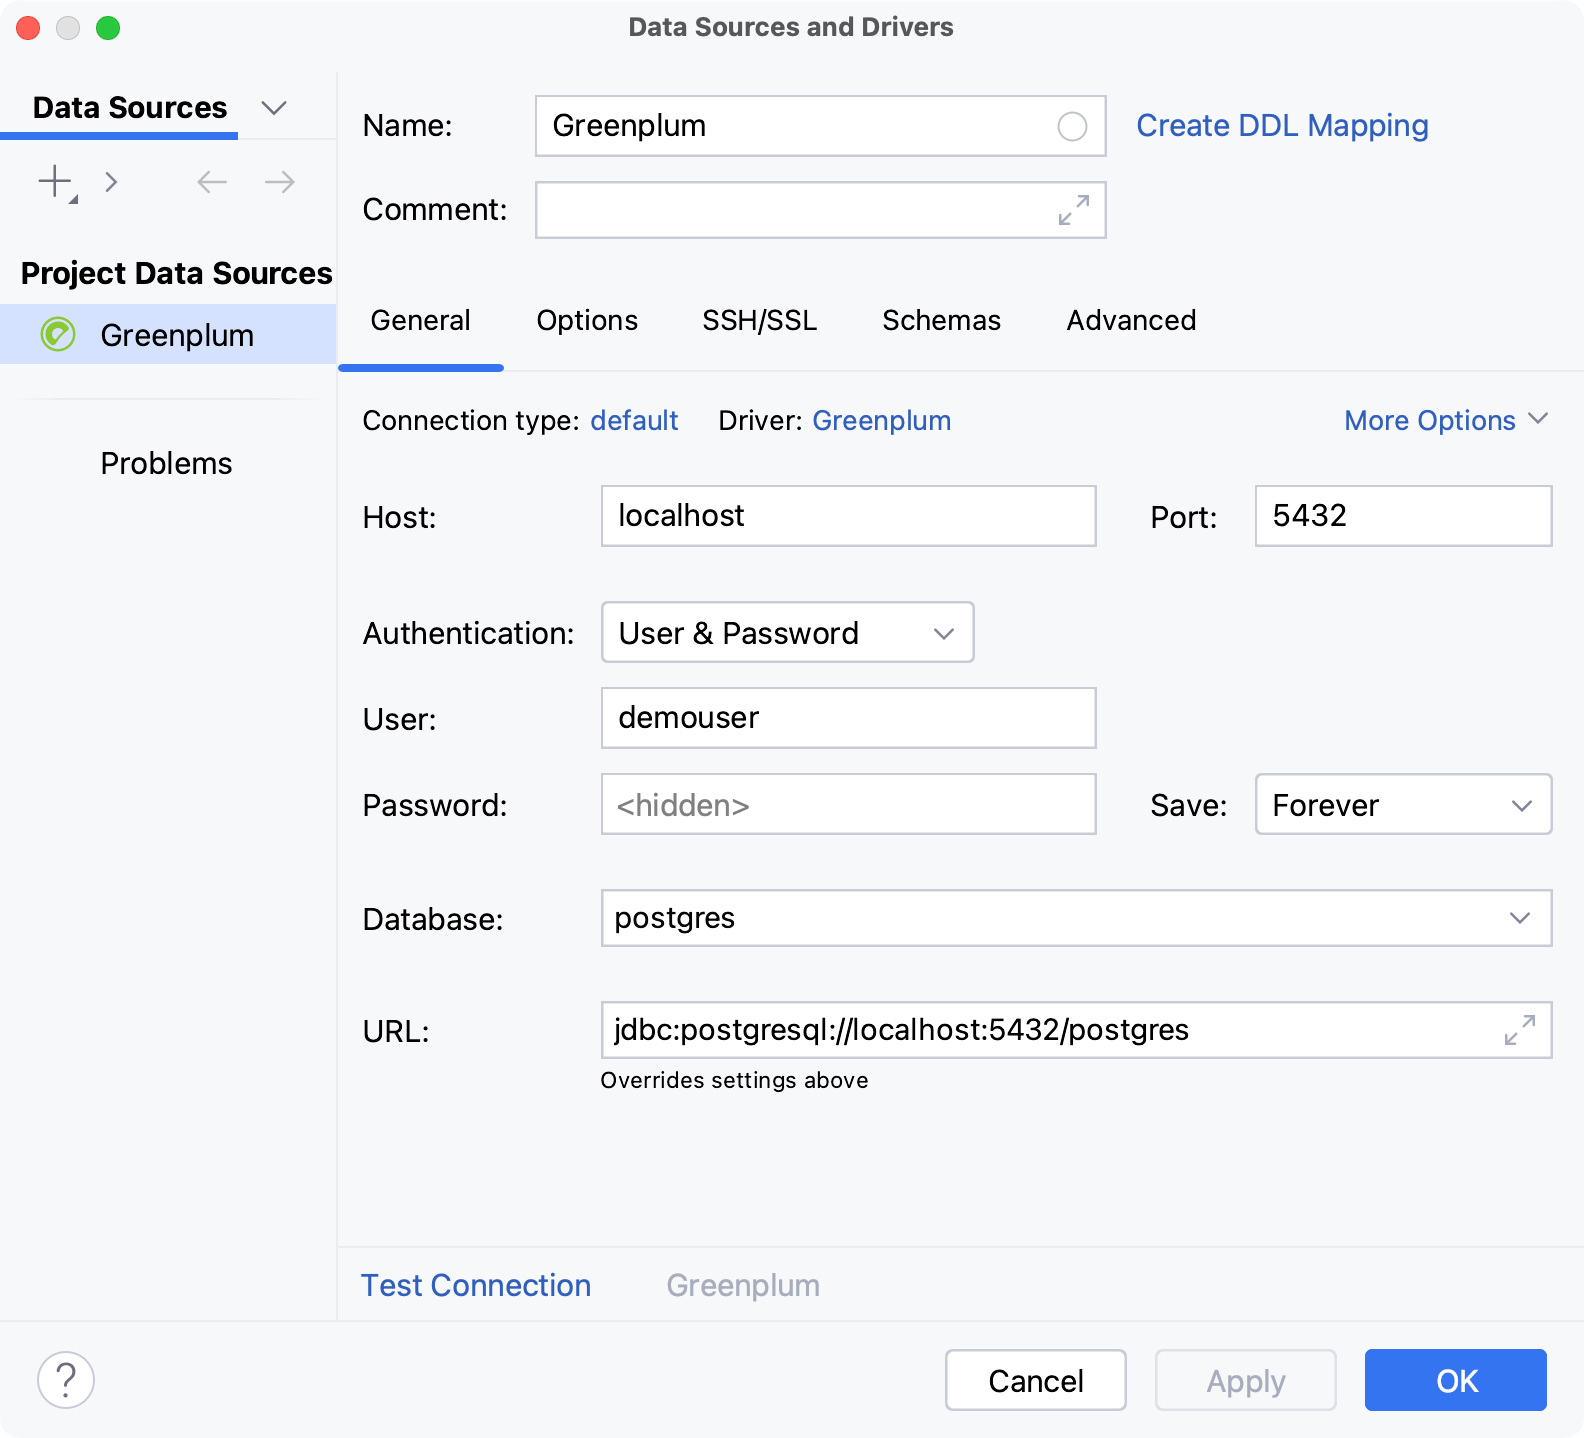
Task: Click the Test Connection link
Action: (x=476, y=1285)
